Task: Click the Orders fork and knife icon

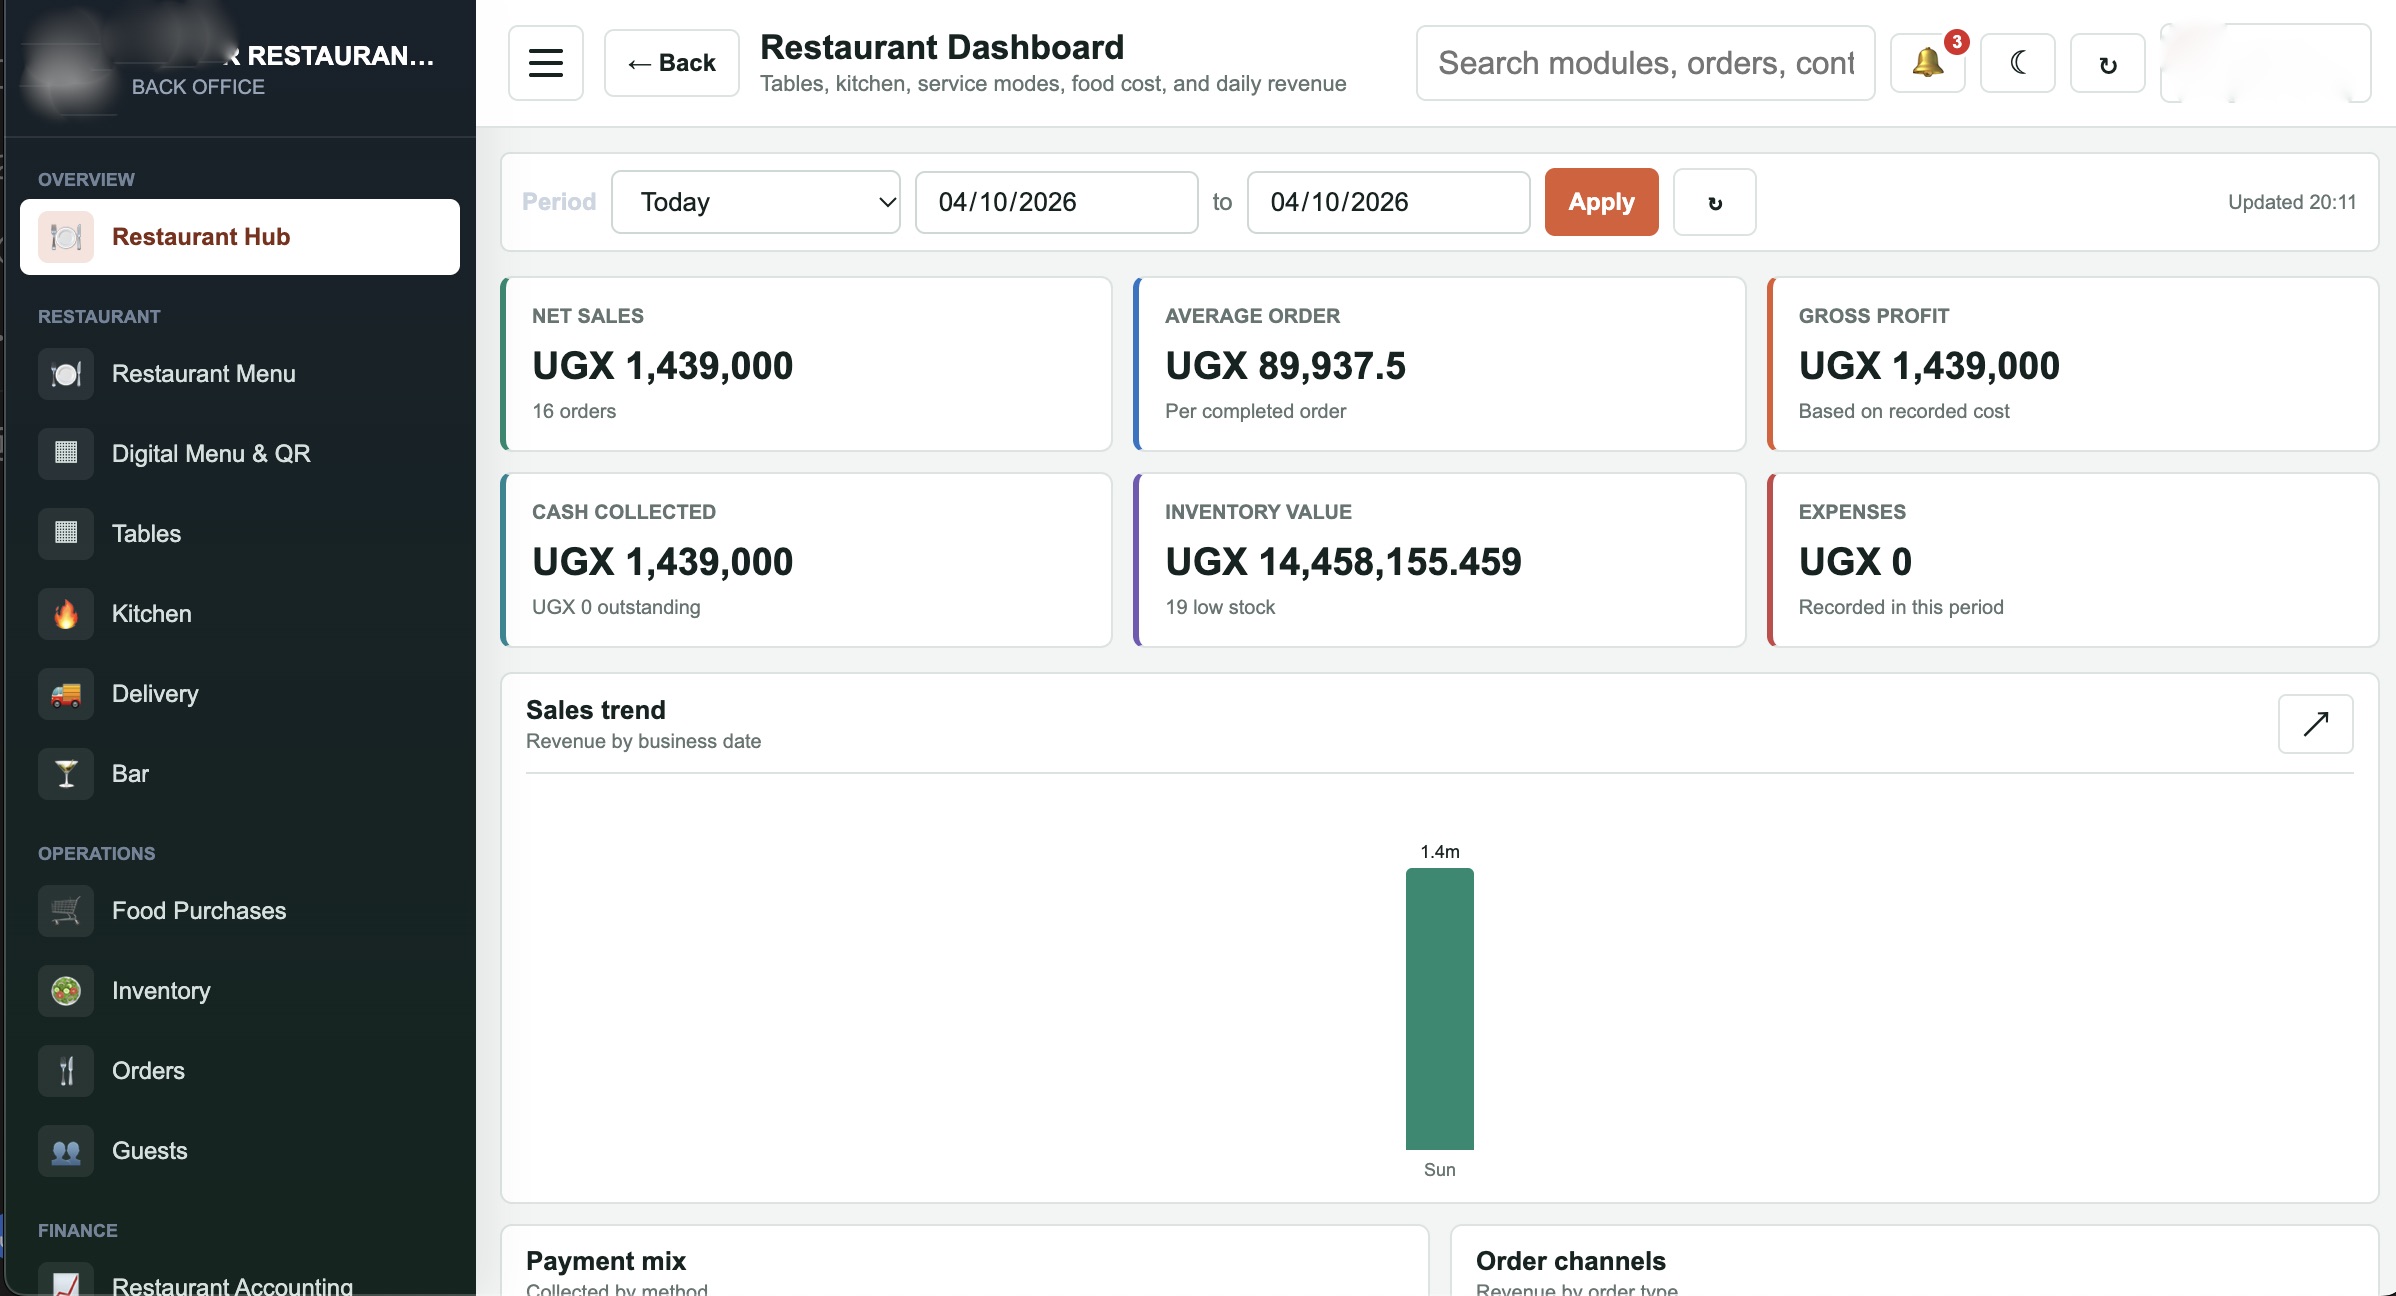Action: click(66, 1071)
